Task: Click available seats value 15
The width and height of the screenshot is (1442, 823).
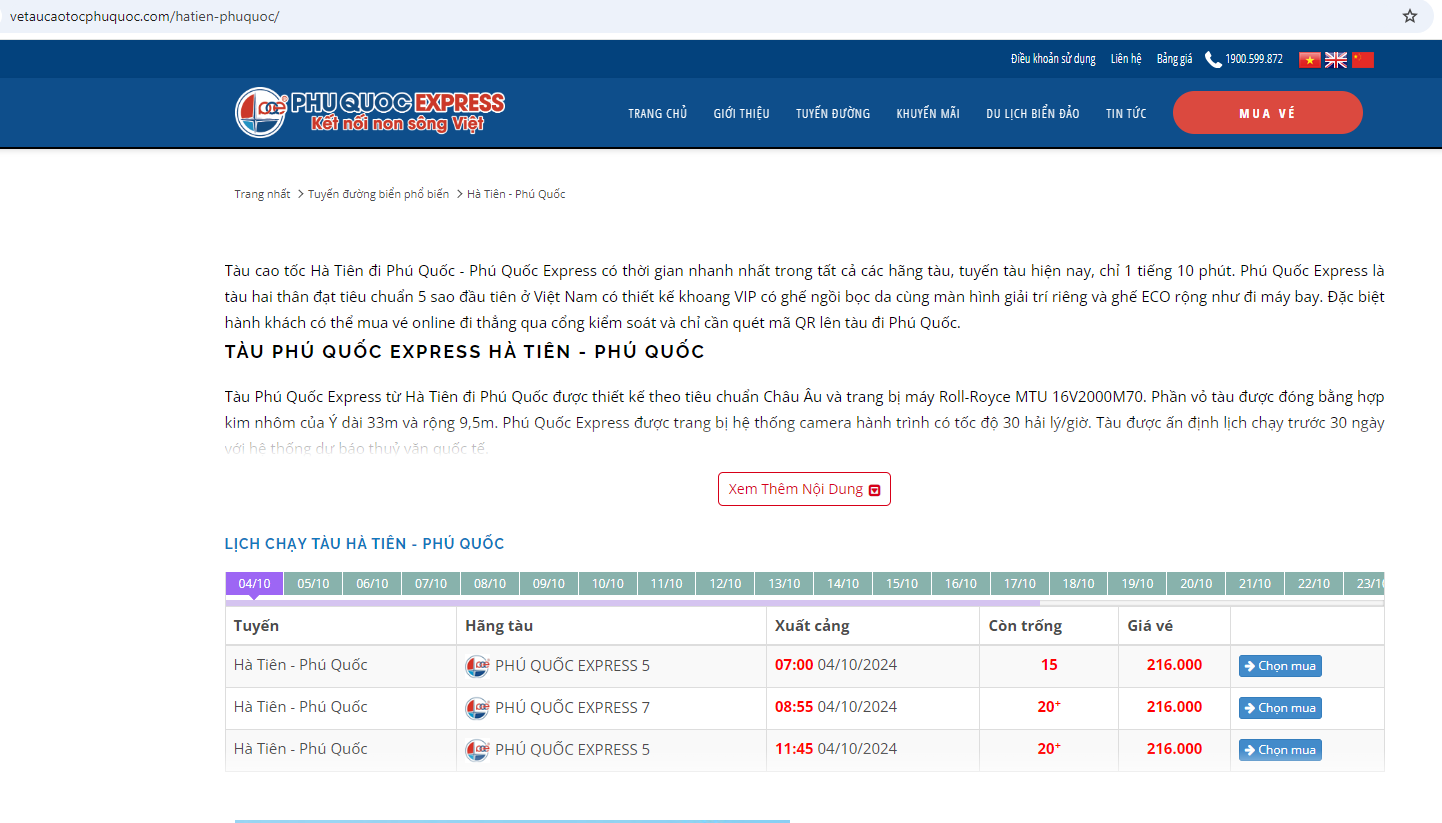Action: 1049,665
